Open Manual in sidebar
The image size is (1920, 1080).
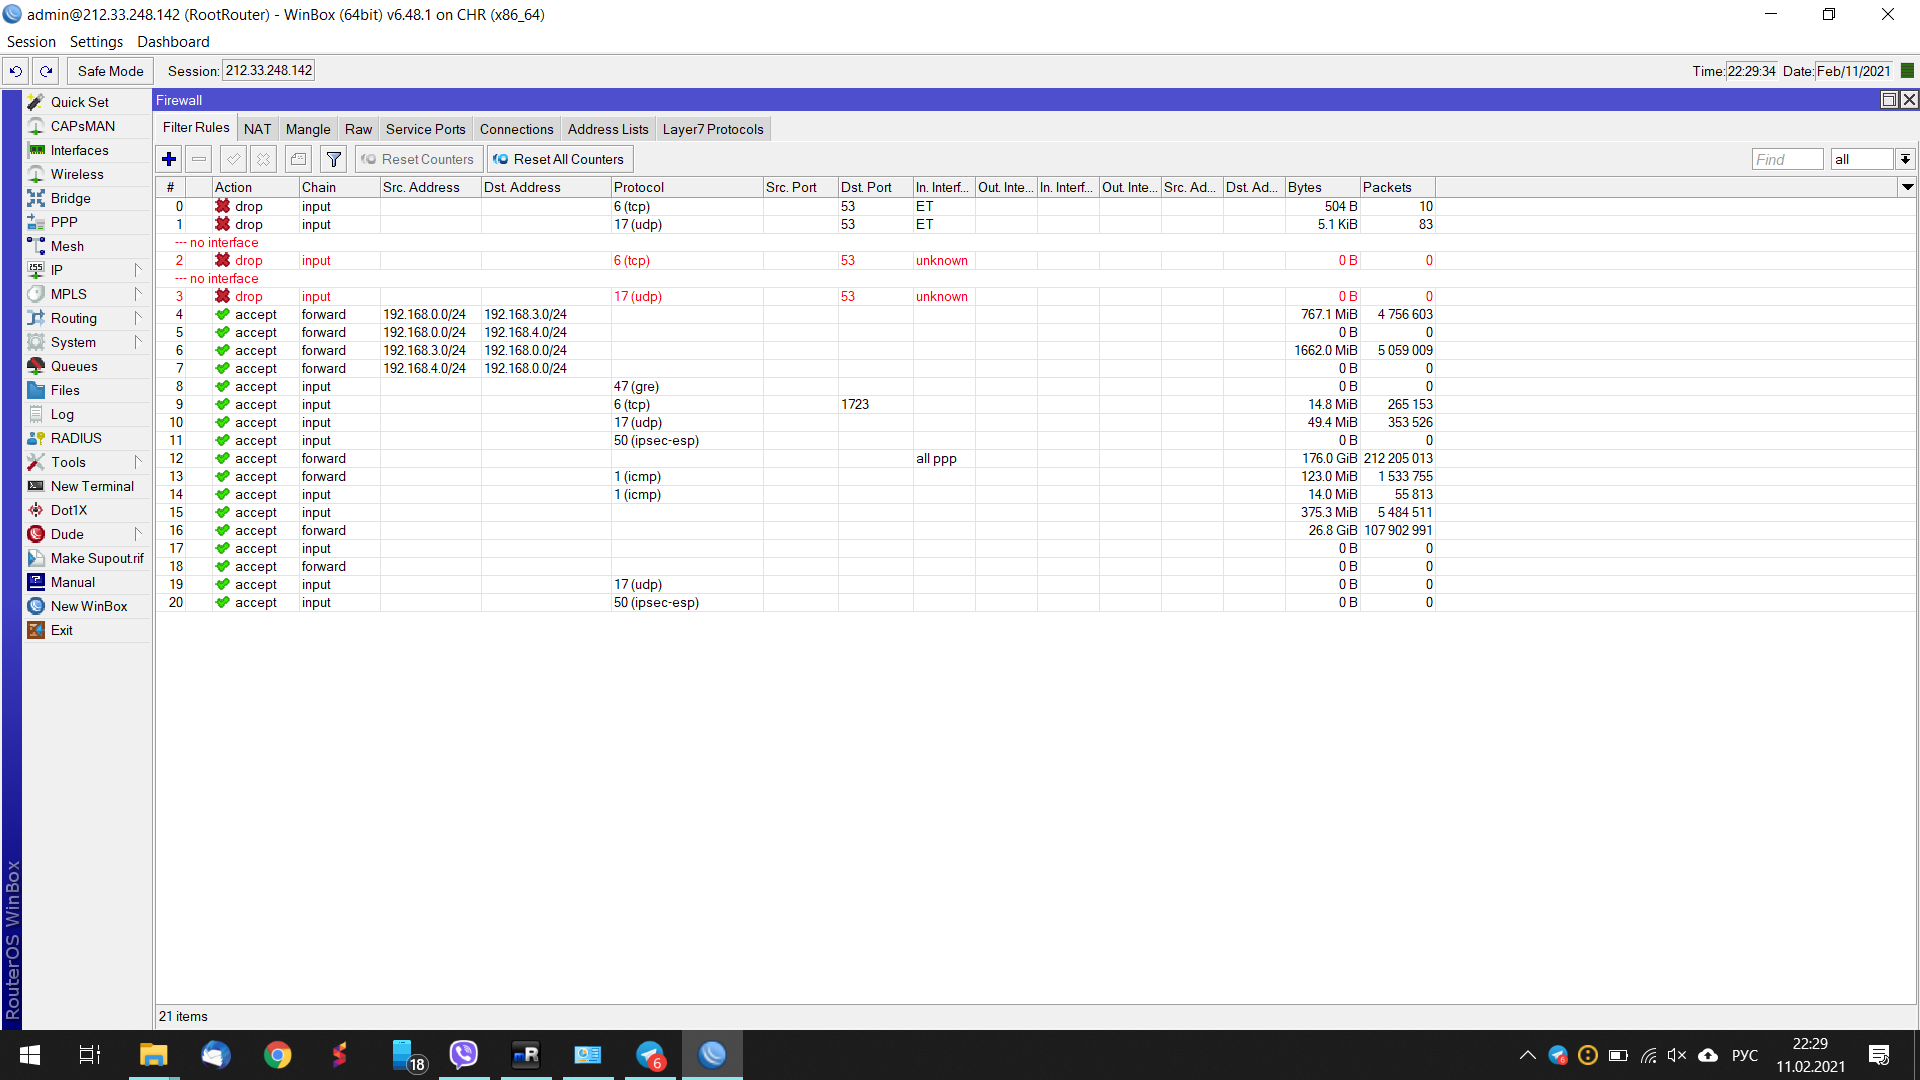(73, 582)
